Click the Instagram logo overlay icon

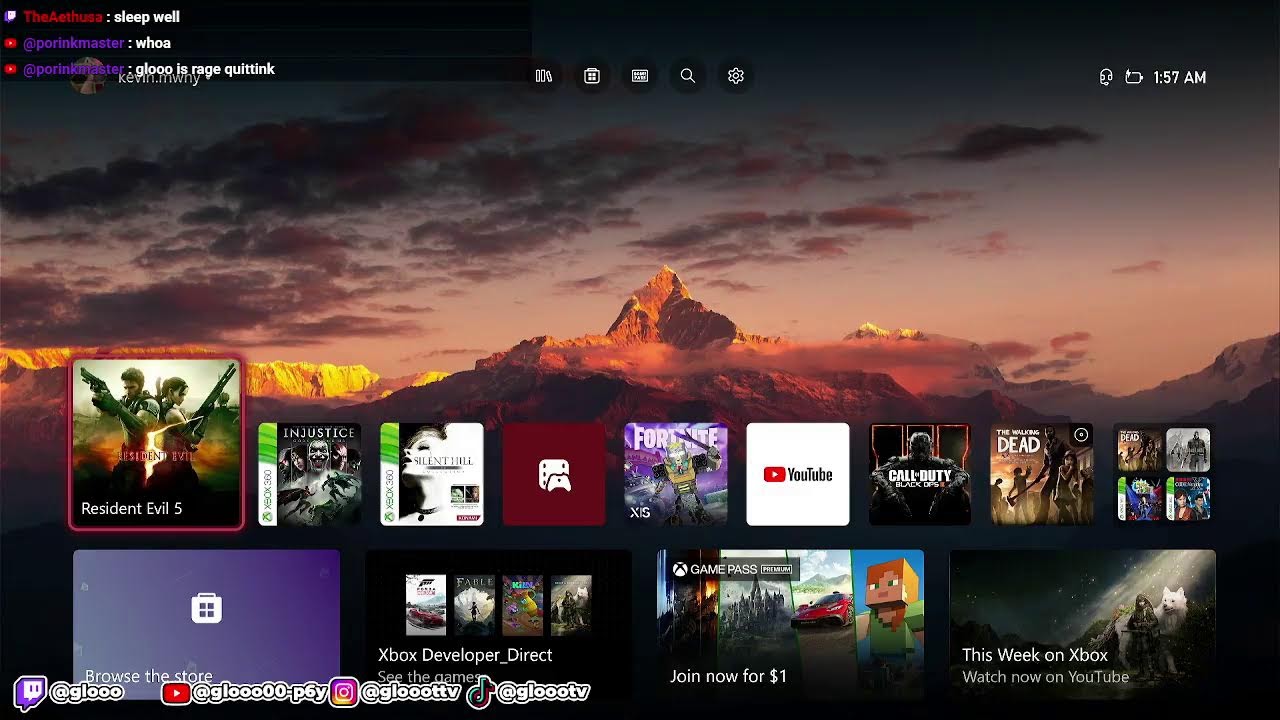[344, 692]
